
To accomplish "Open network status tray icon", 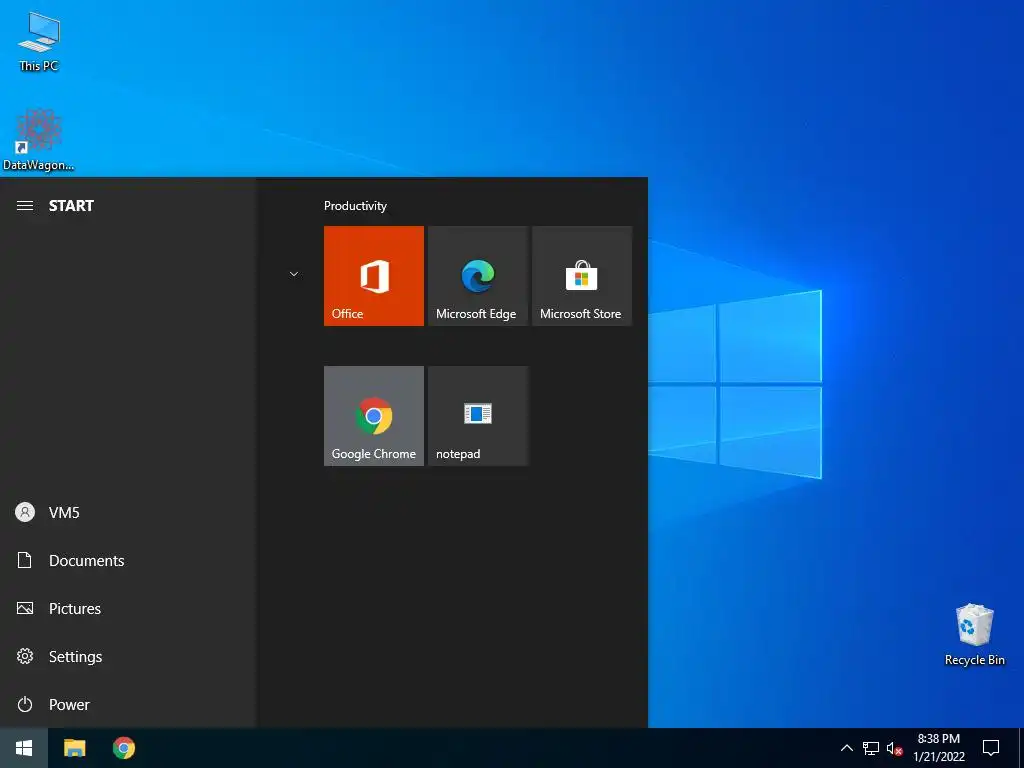I will [x=871, y=748].
